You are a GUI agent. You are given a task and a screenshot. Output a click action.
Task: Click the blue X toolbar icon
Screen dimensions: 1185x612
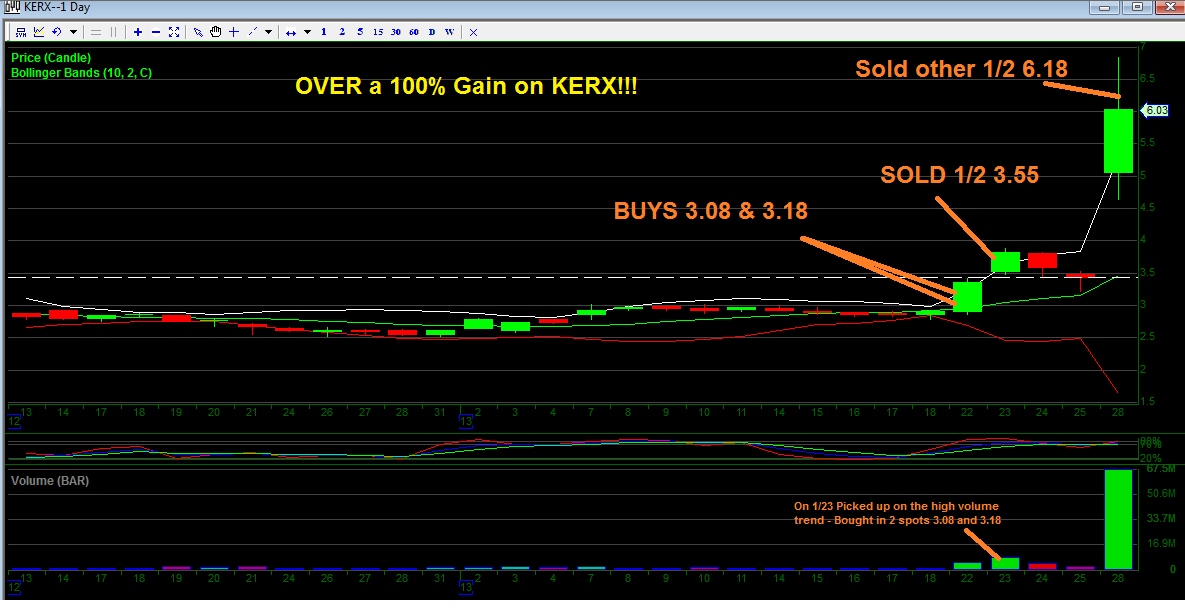point(473,32)
